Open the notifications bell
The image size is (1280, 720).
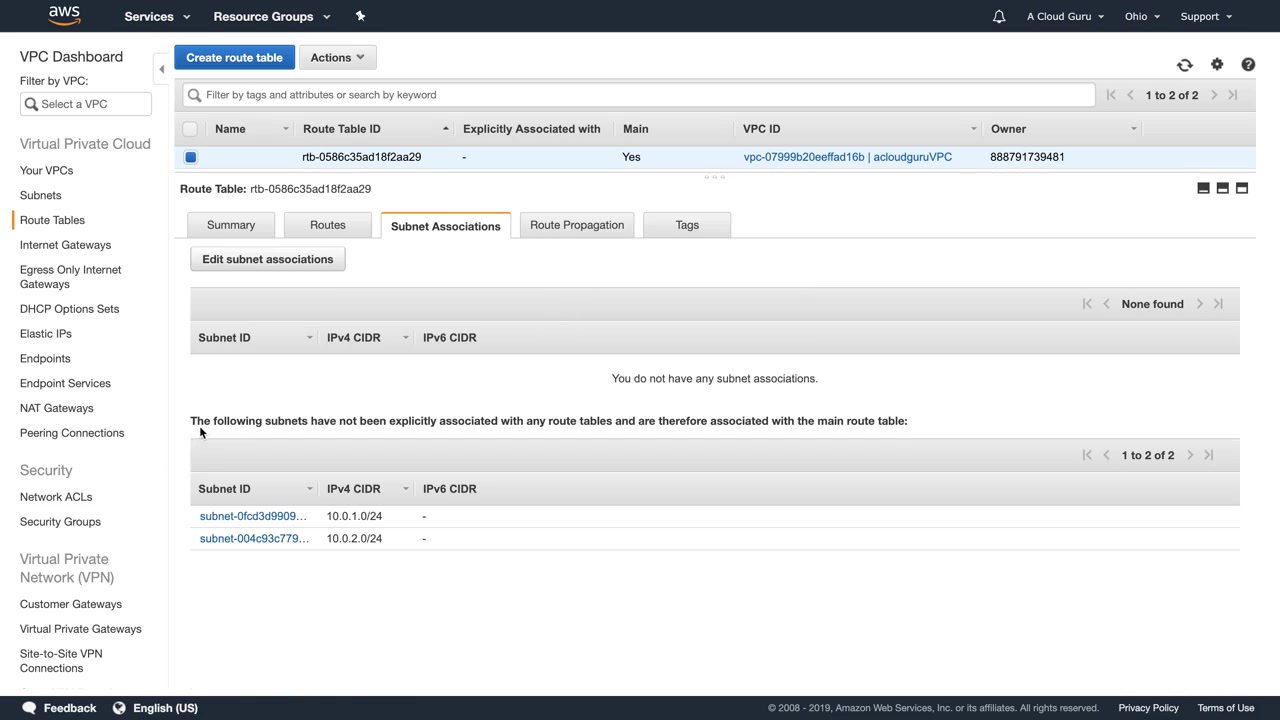(998, 16)
